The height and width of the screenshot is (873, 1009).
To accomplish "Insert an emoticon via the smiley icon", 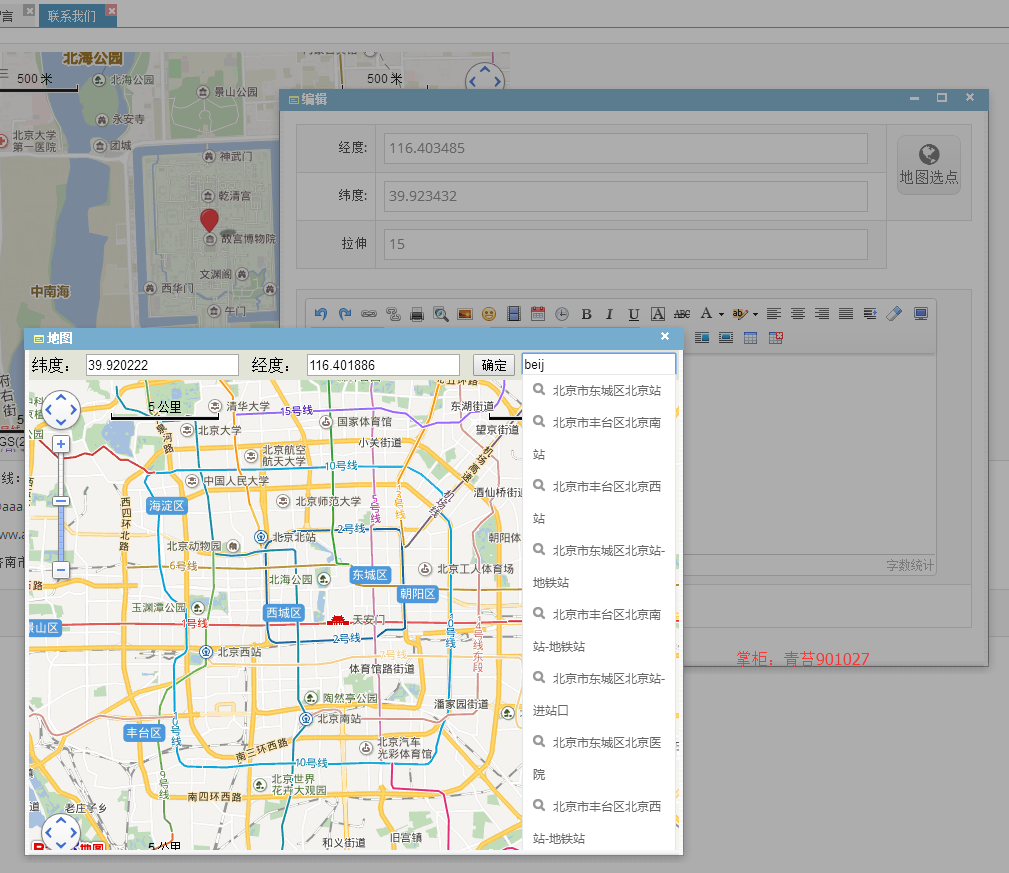I will coord(489,314).
